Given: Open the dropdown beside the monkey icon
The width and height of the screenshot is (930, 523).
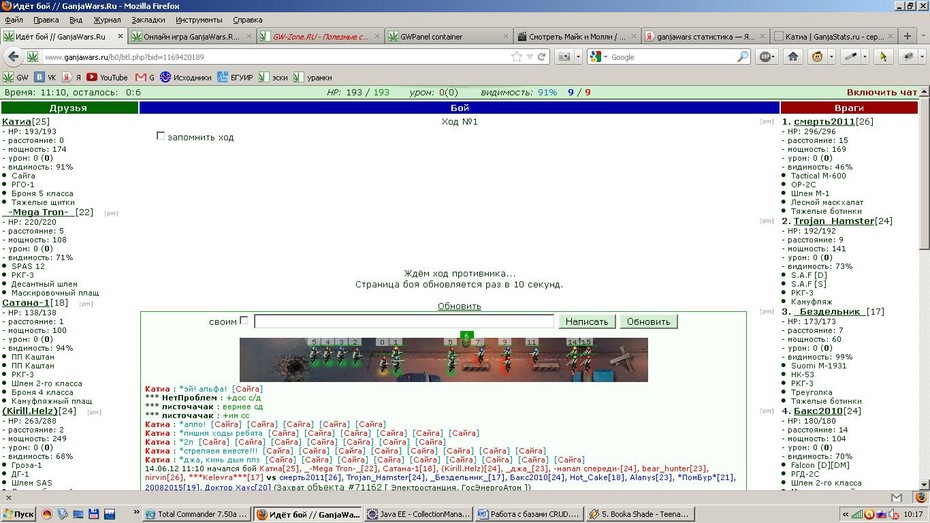Looking at the screenshot, I should tap(832, 57).
